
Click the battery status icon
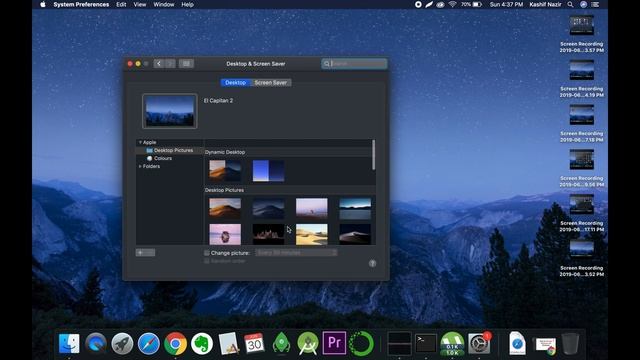coord(477,4)
